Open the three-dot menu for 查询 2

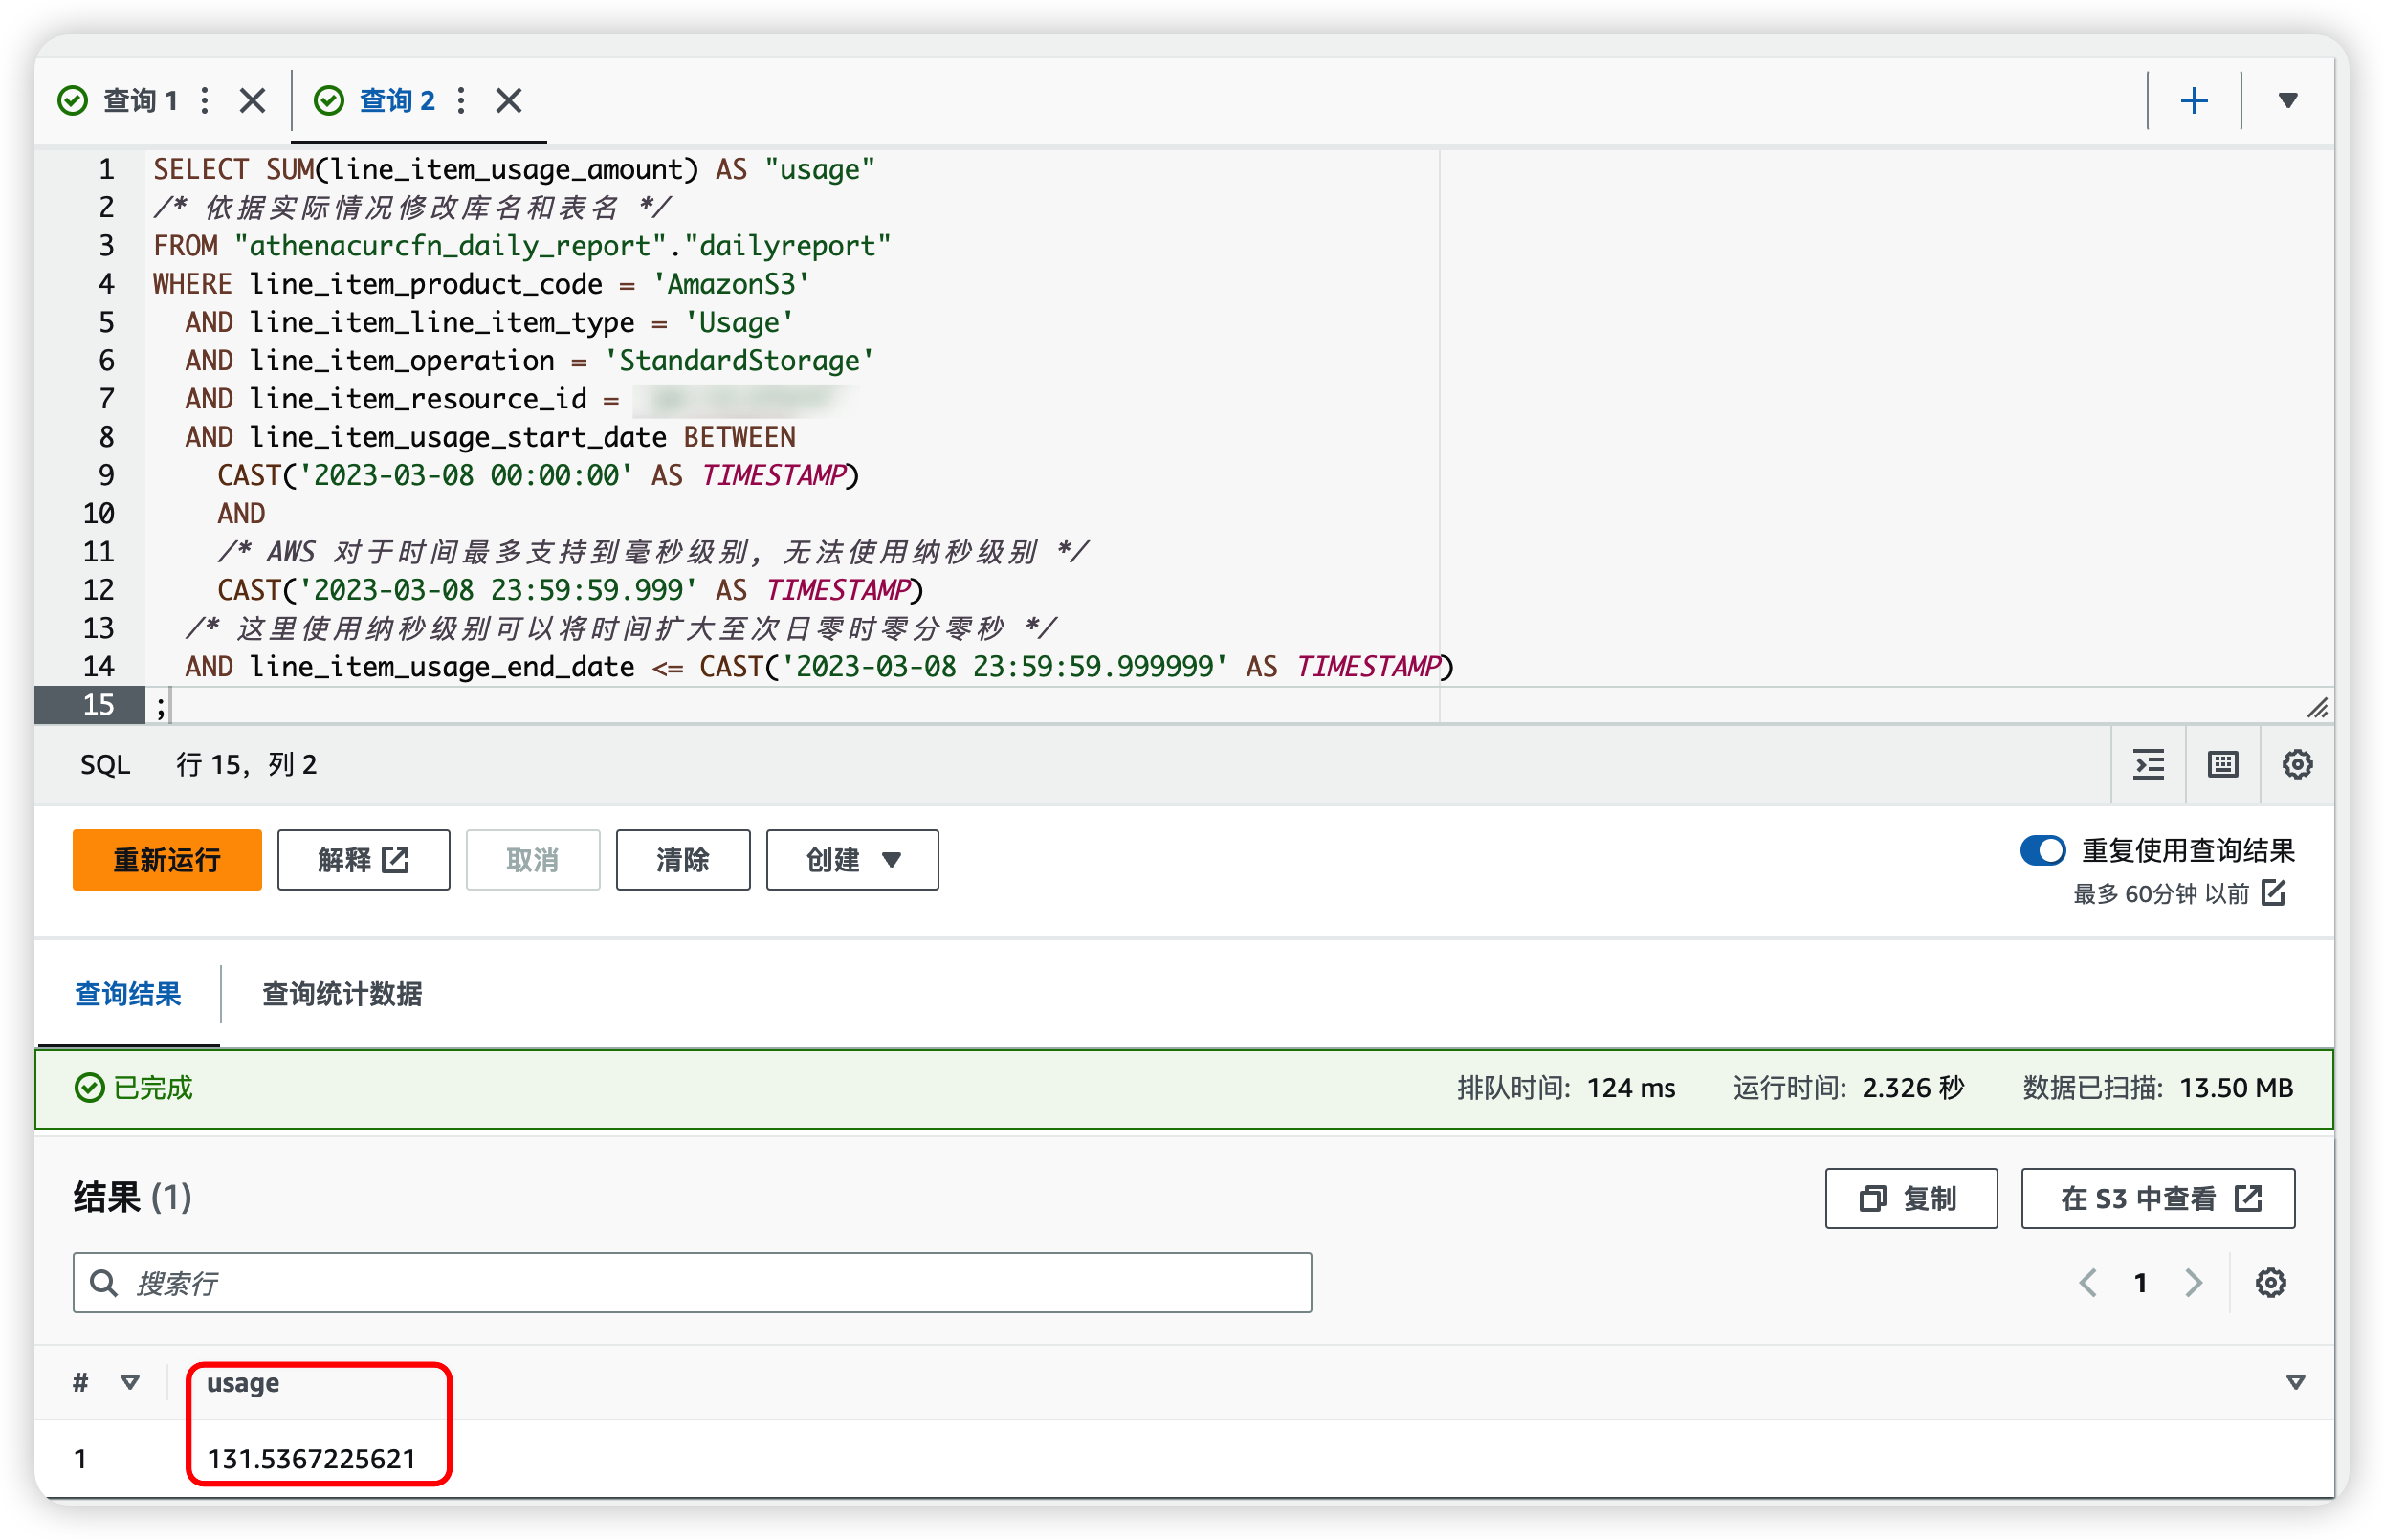[461, 100]
